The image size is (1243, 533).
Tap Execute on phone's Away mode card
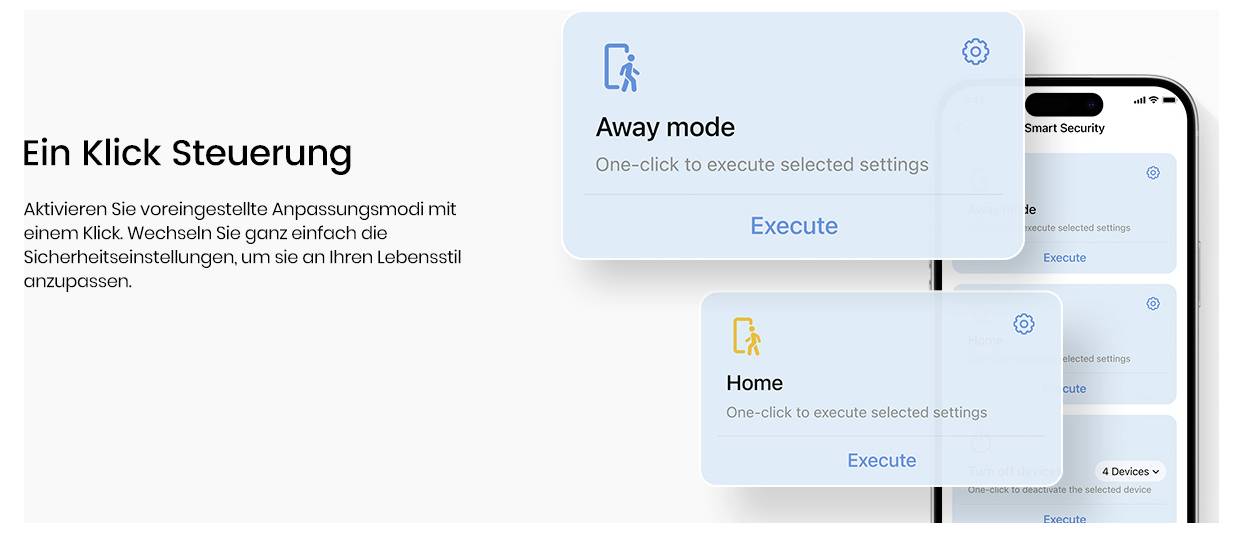[1064, 258]
